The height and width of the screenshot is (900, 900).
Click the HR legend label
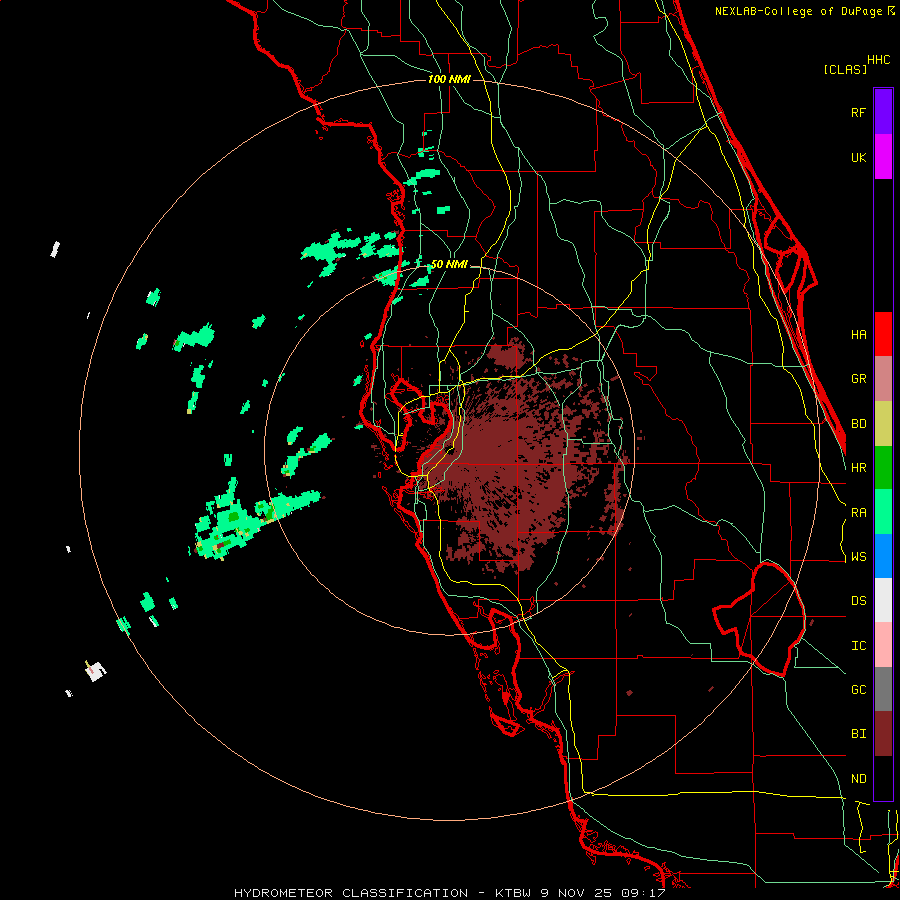point(858,468)
